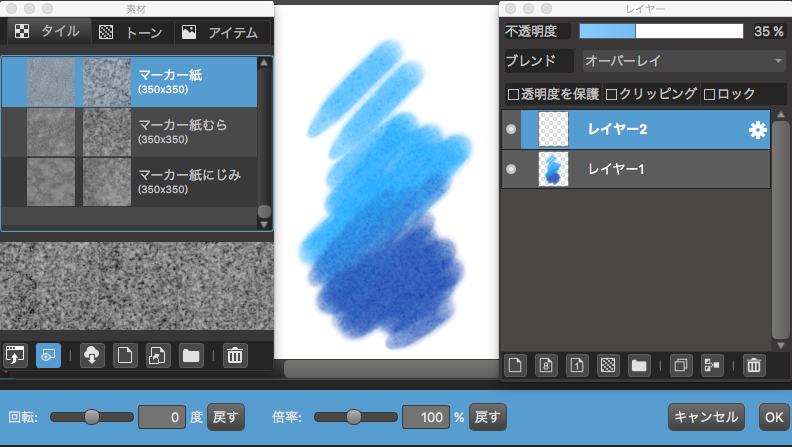
Task: Open the material folder icon
Action: [x=191, y=355]
